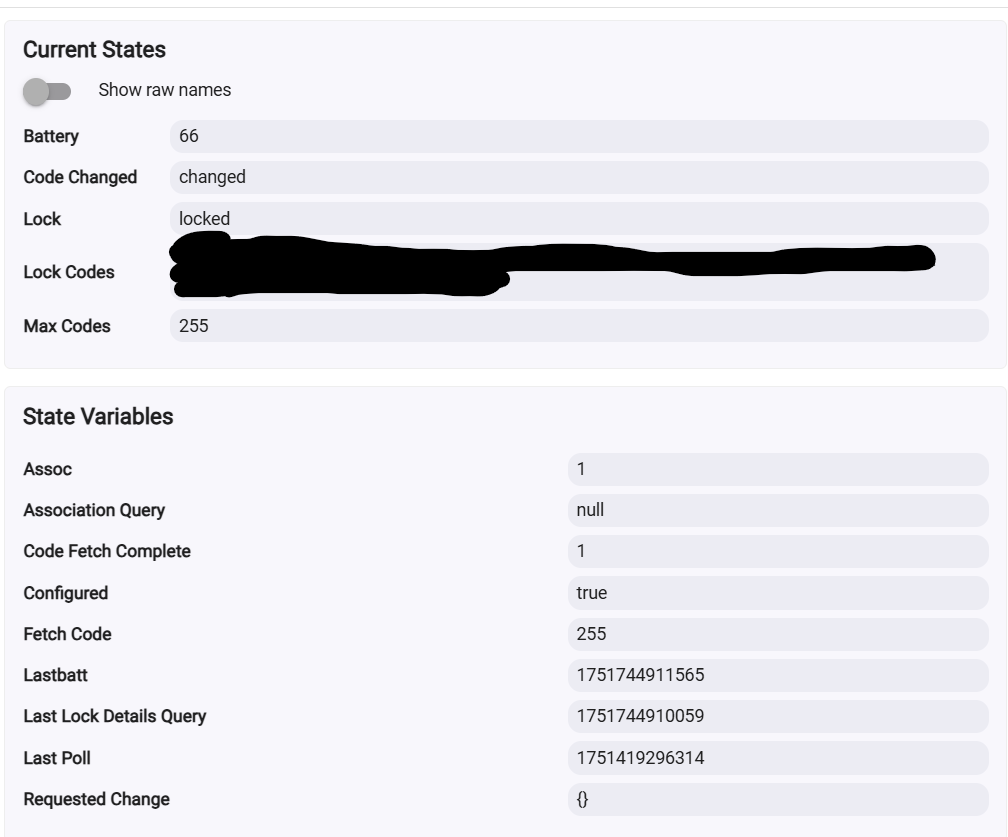Click the Requested Change empty braces field
1008x837 pixels.
pos(778,799)
